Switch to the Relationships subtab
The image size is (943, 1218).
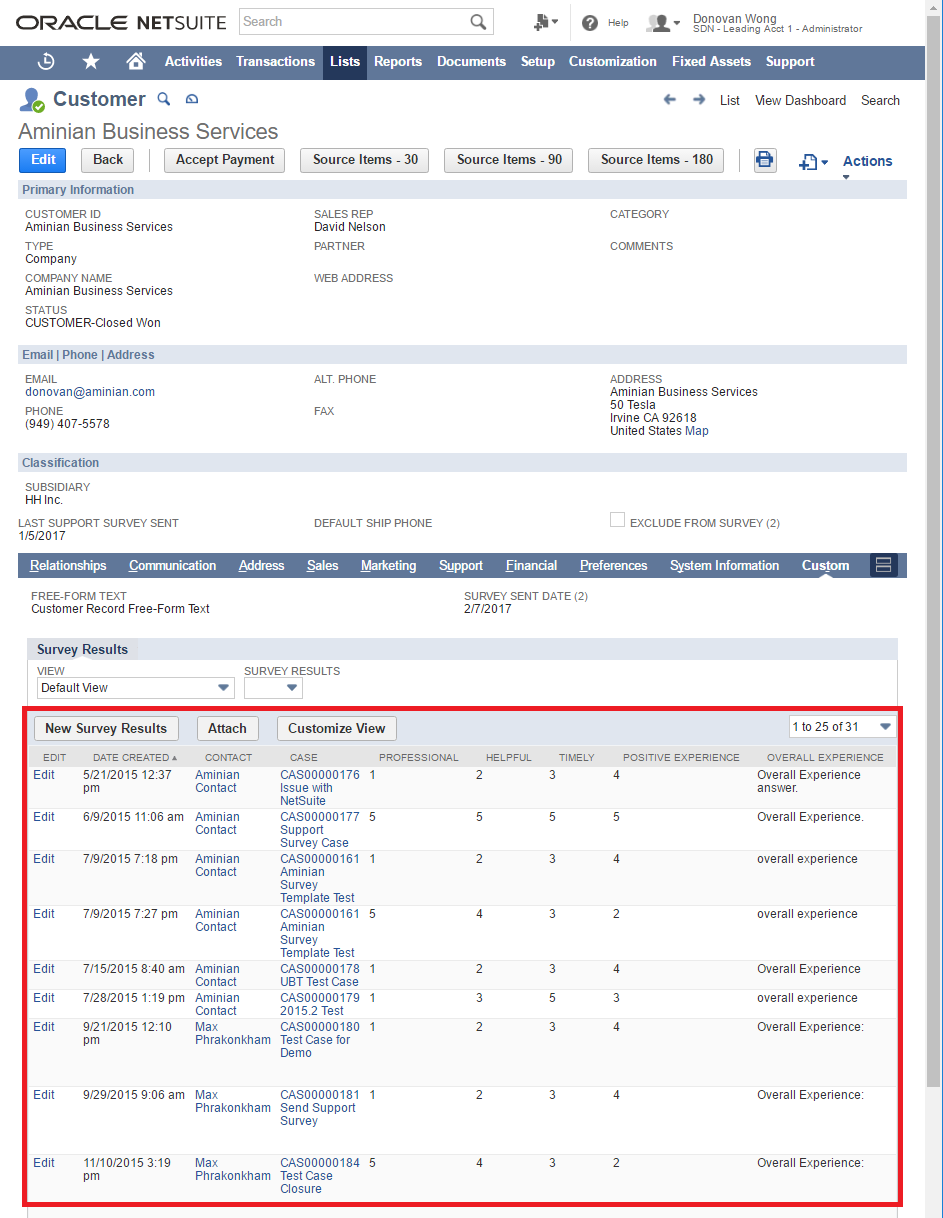point(68,566)
